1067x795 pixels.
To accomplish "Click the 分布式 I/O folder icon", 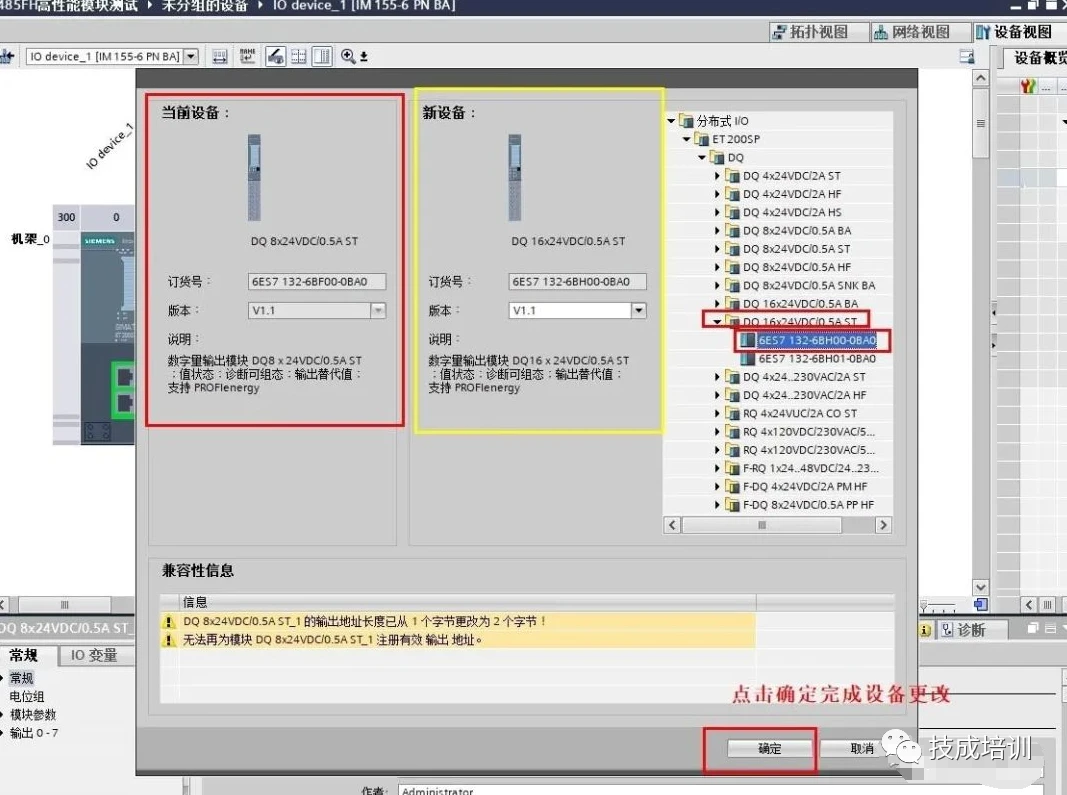I will (686, 121).
